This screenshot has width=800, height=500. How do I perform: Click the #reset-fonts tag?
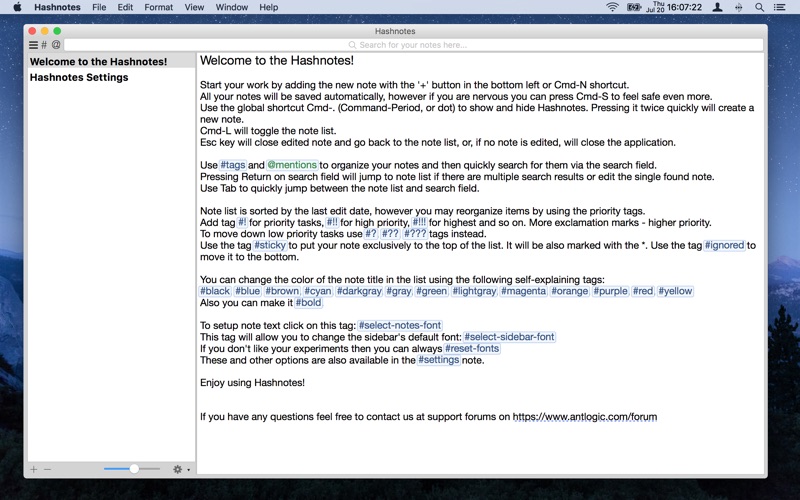[472, 348]
